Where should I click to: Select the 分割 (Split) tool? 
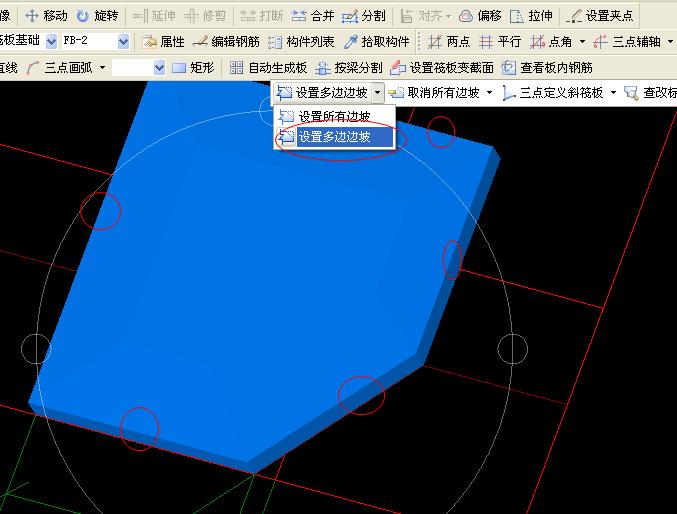pyautogui.click(x=364, y=16)
